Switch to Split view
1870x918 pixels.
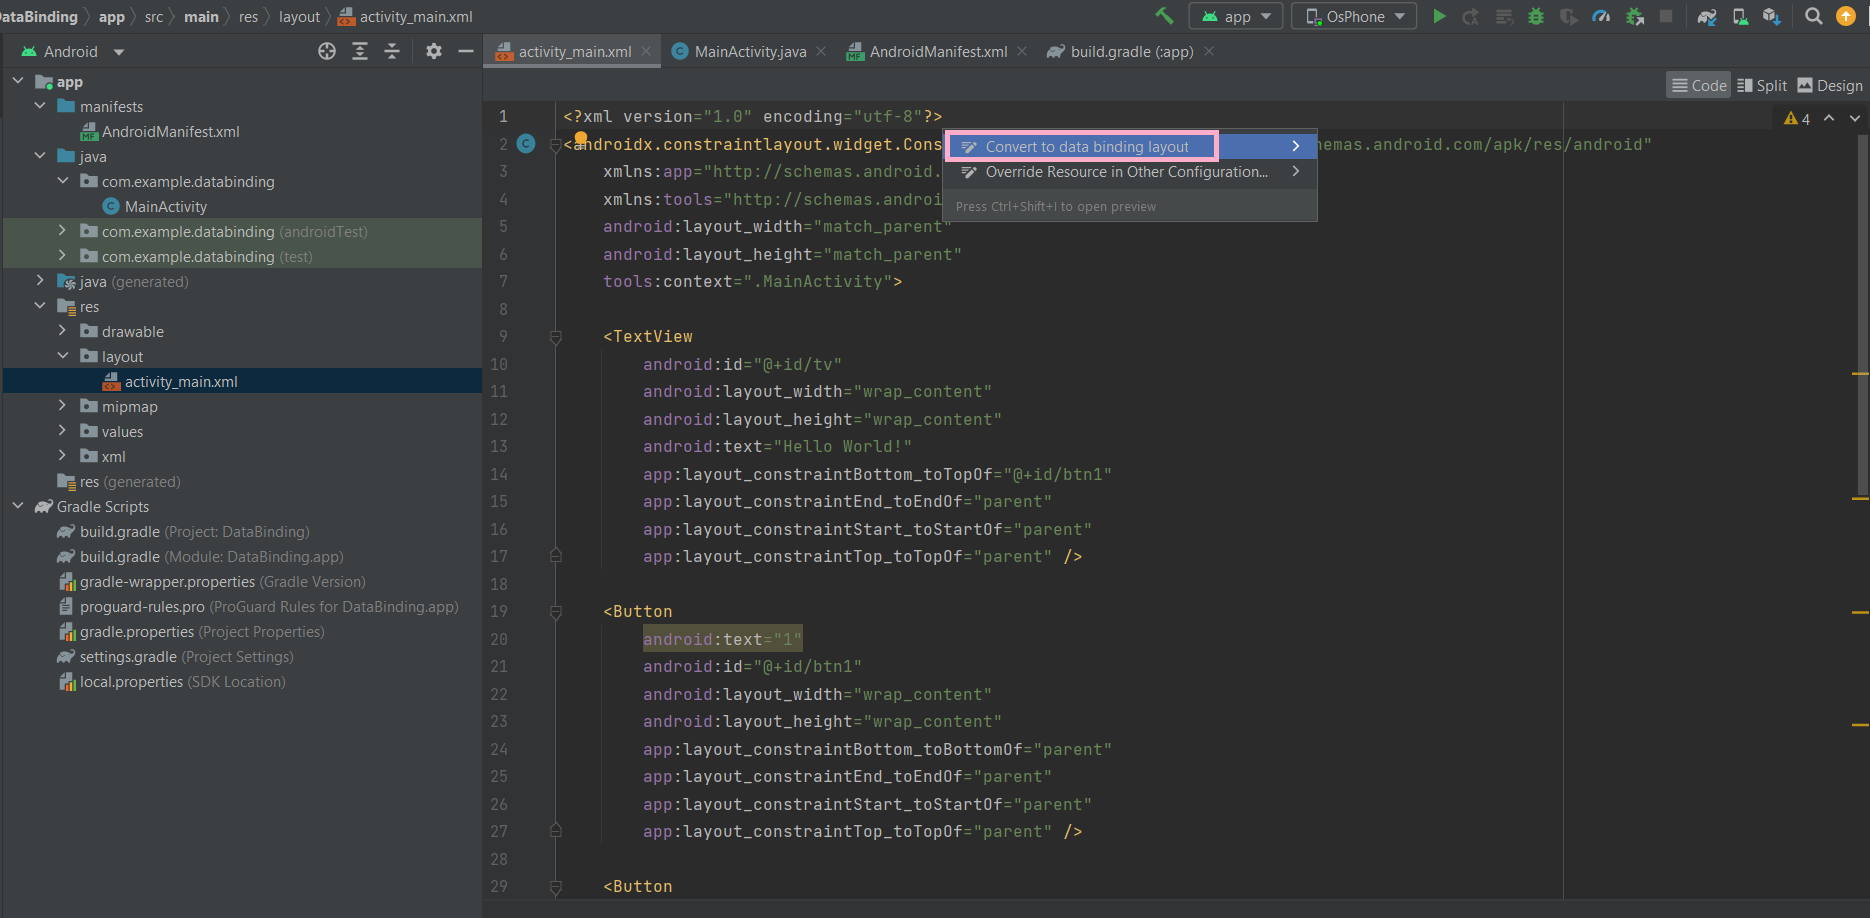point(1761,85)
